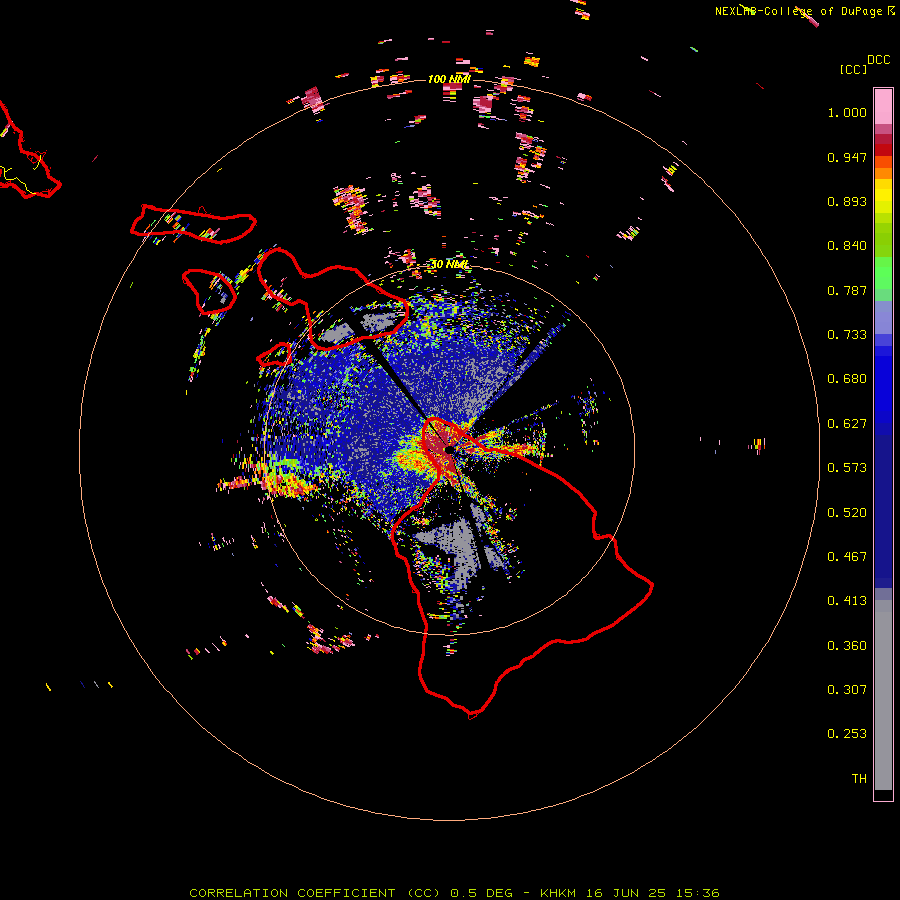
Task: Select the 0.413 legend value
Action: coord(847,601)
